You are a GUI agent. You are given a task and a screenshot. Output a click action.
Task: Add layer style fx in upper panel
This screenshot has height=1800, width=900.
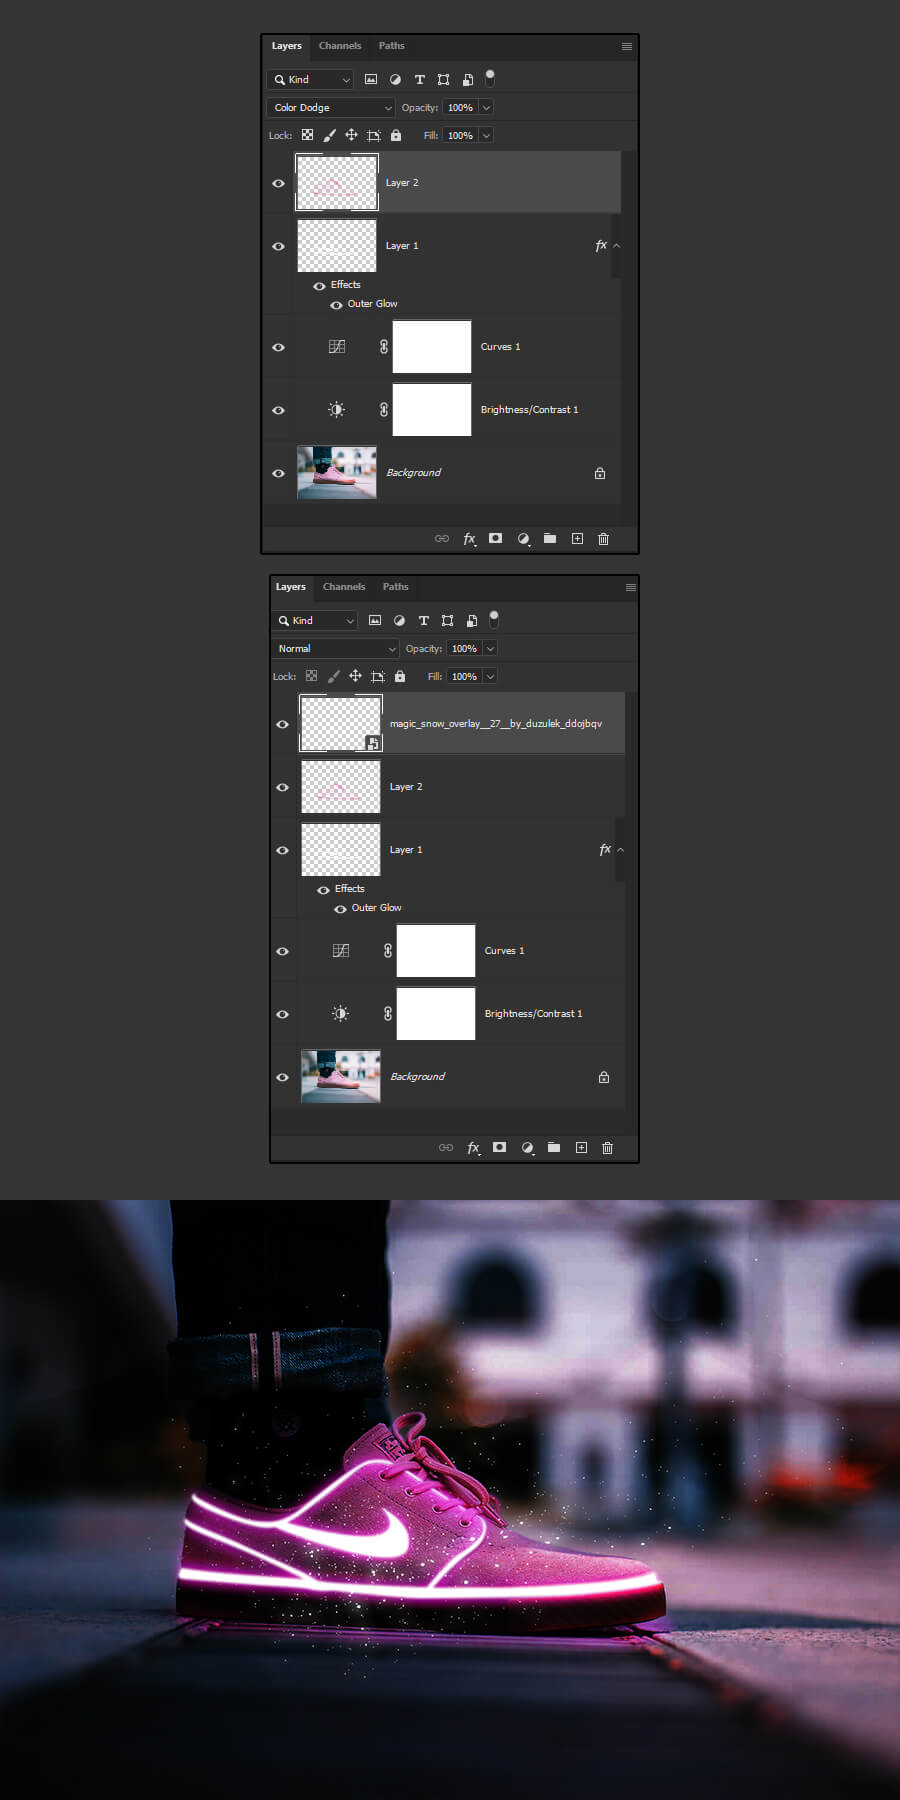pyautogui.click(x=469, y=539)
